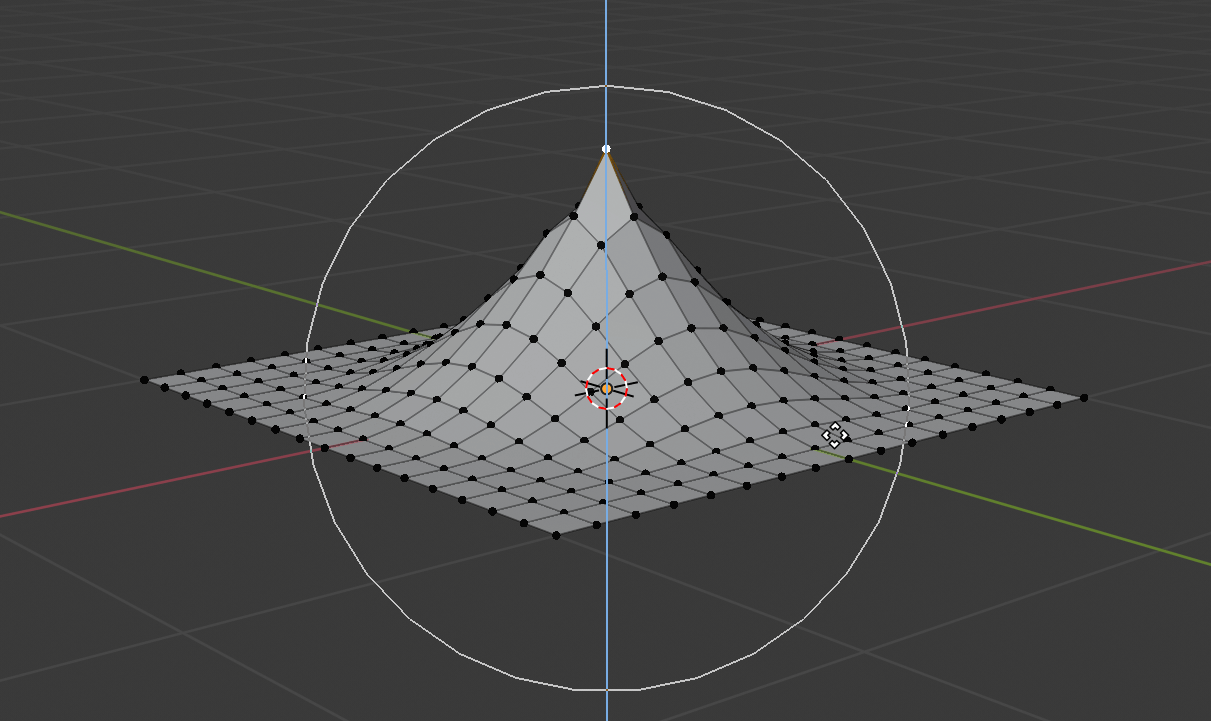Select the left-most corner vertex of the plane
The width and height of the screenshot is (1211, 721).
(146, 380)
